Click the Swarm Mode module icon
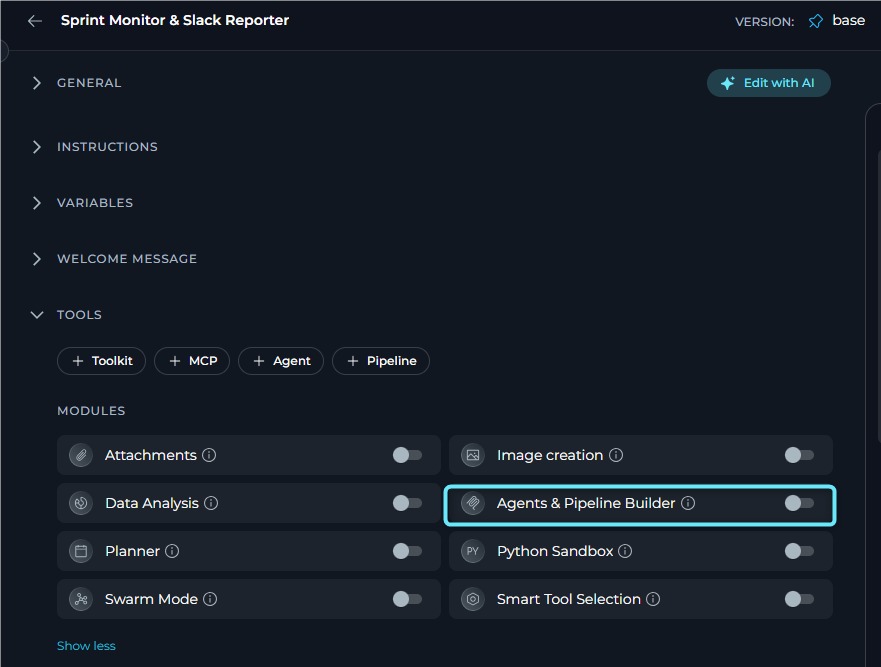The height and width of the screenshot is (667, 881). [81, 599]
